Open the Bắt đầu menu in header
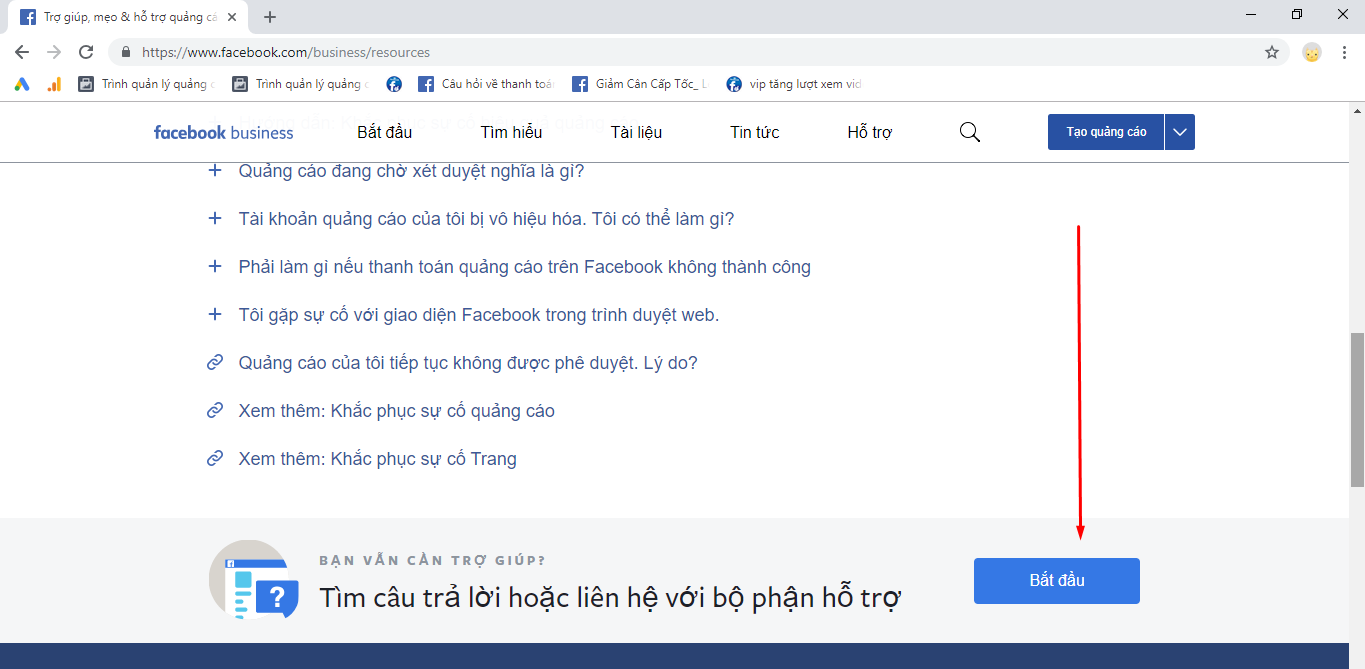1365x669 pixels. pos(385,132)
